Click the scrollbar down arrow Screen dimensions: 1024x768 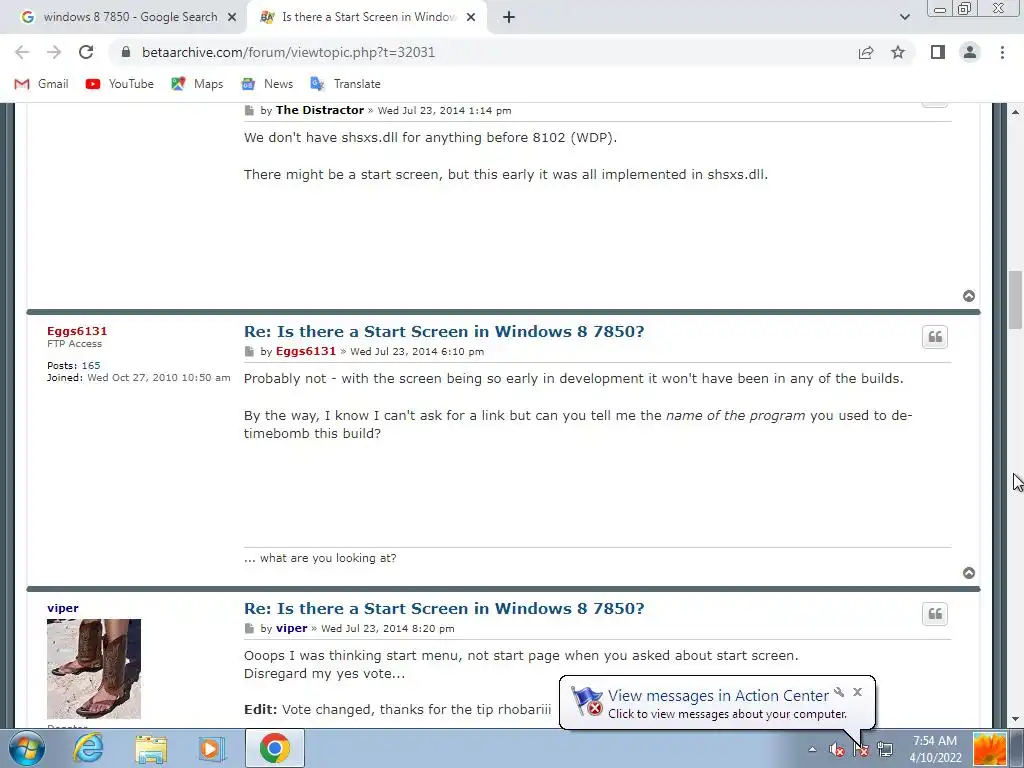[x=1015, y=719]
